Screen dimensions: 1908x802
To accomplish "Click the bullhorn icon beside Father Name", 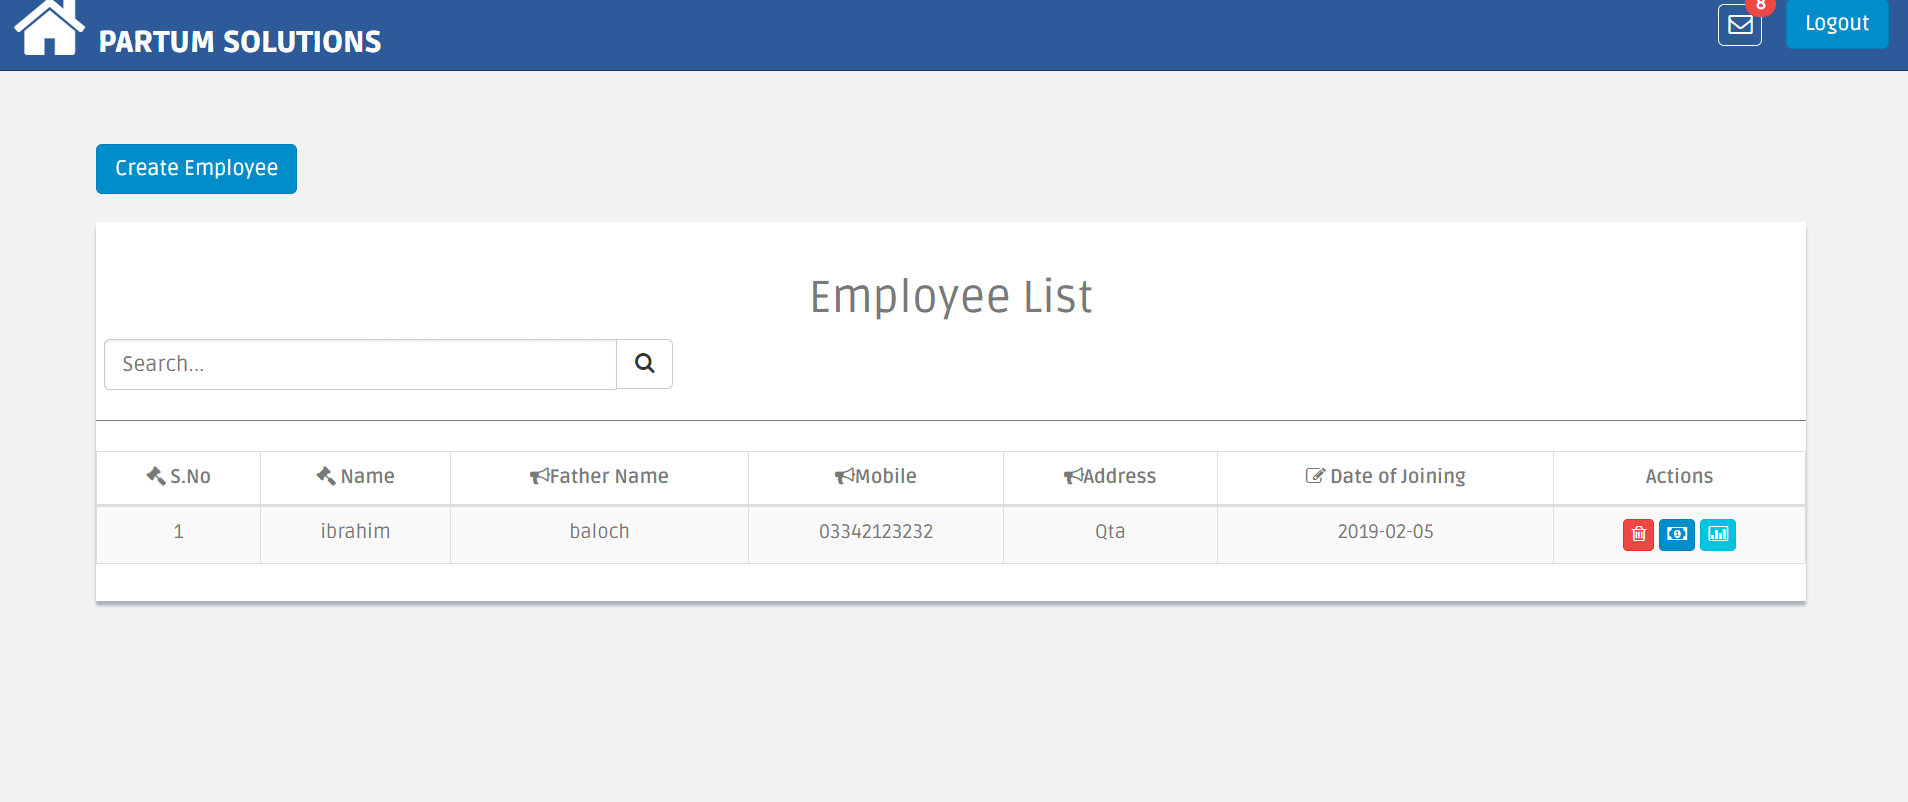I will coord(539,476).
